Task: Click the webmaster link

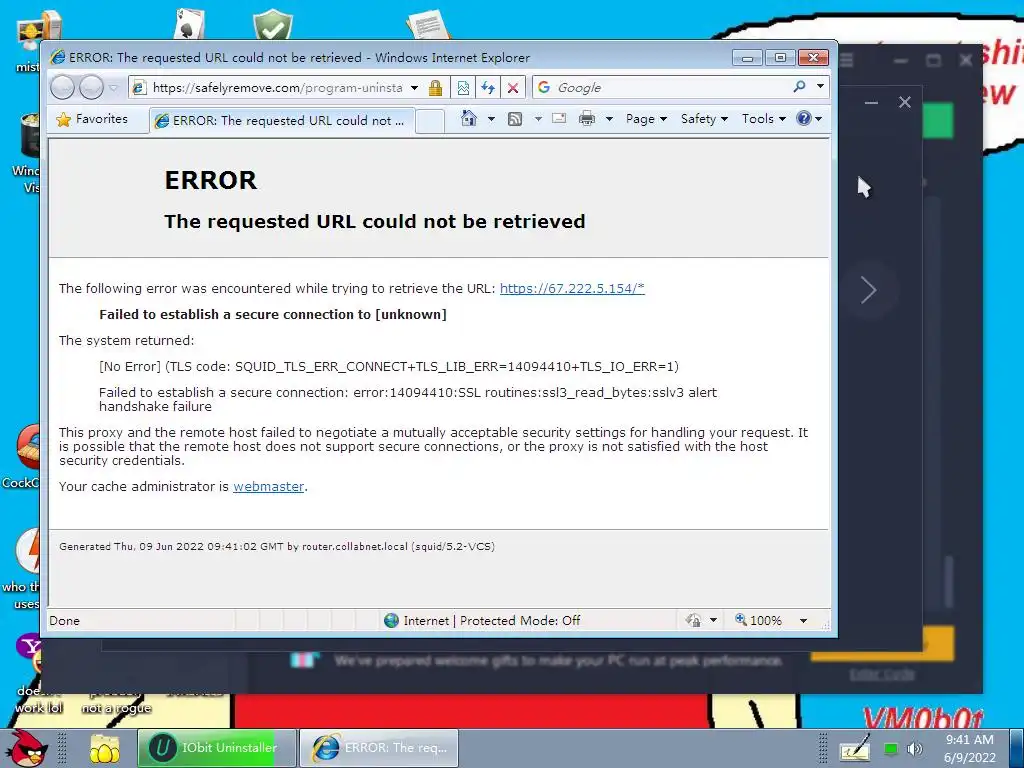Action: (268, 487)
